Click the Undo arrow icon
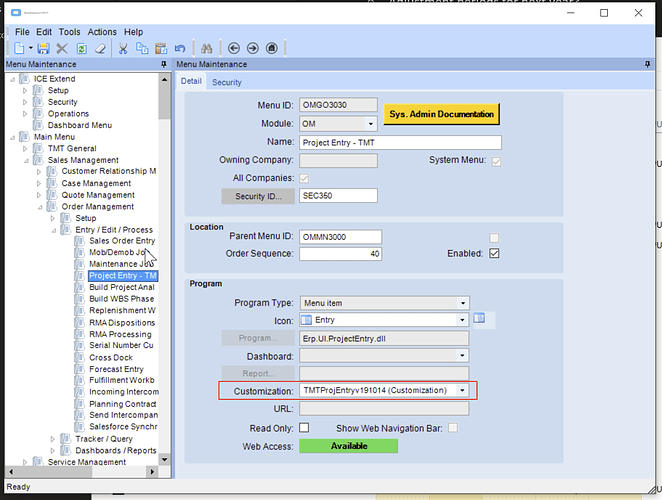This screenshot has height=500, width=662. point(180,49)
